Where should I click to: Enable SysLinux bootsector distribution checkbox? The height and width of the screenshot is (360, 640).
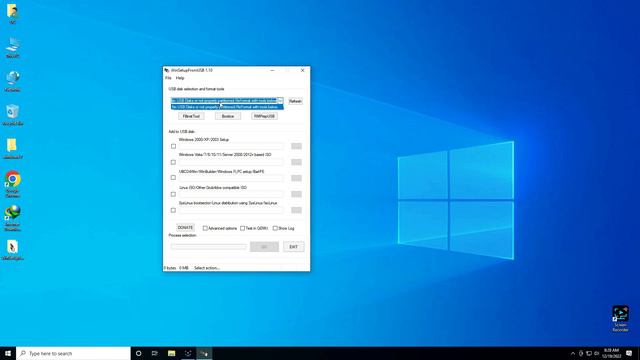click(173, 210)
